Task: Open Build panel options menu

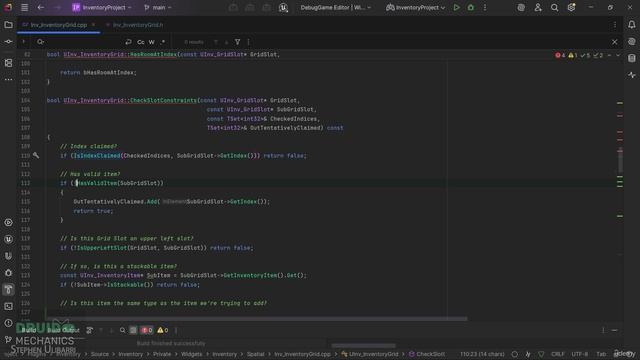Action: tap(603, 330)
